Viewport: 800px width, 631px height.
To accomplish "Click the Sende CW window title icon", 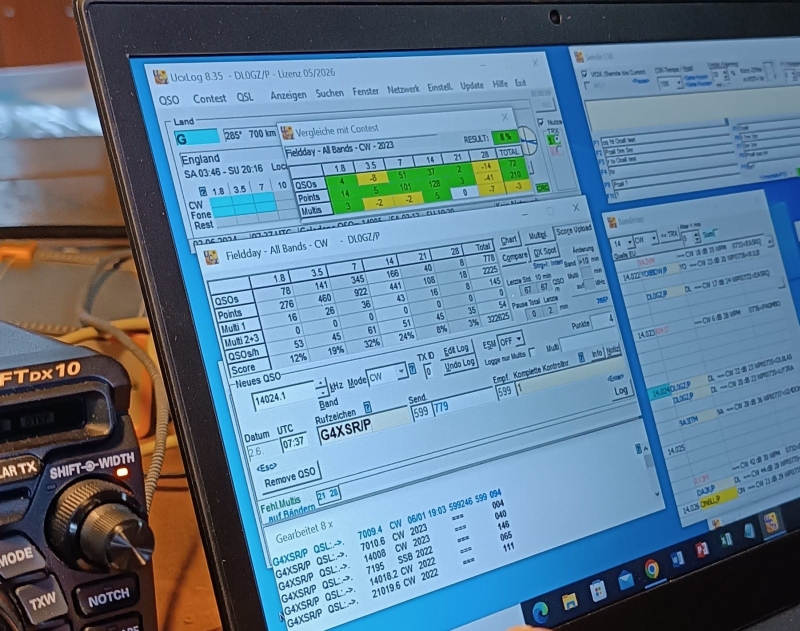I will tap(579, 57).
